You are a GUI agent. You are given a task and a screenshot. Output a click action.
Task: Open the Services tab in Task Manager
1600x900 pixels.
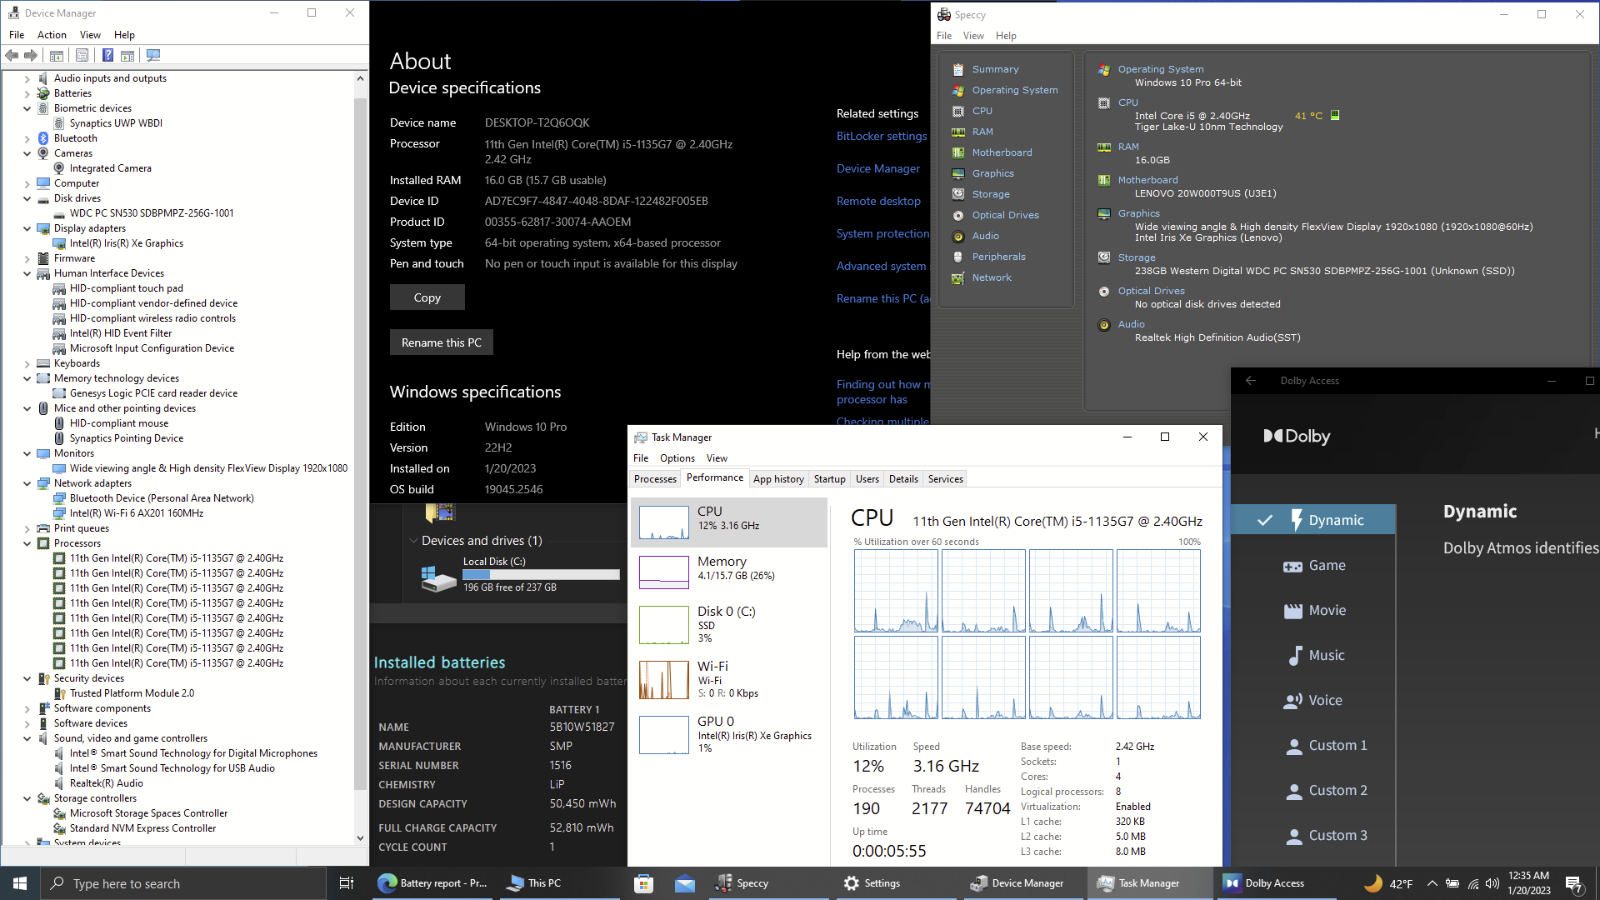coord(945,479)
